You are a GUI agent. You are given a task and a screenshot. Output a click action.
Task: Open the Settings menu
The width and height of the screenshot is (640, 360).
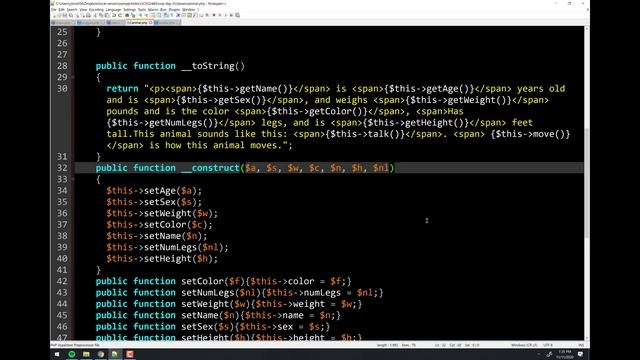tap(129, 9)
